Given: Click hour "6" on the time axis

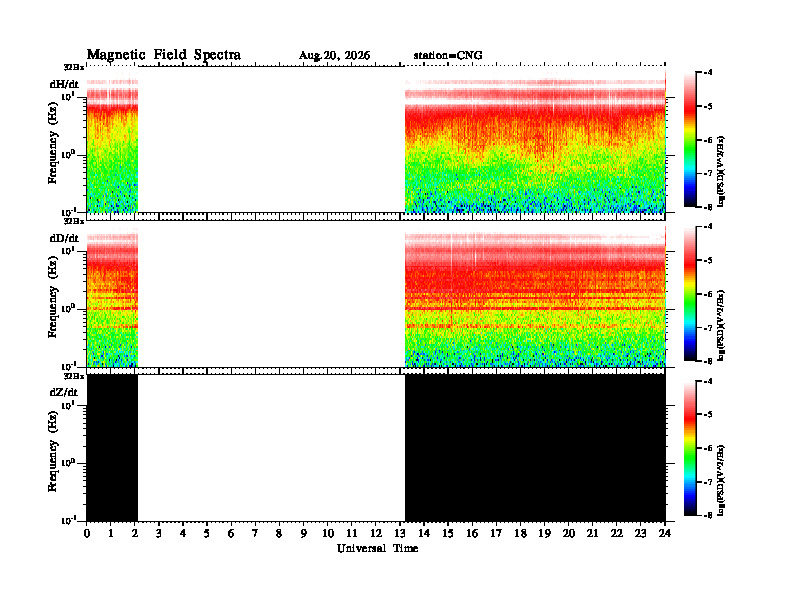Looking at the screenshot, I should coord(231,533).
